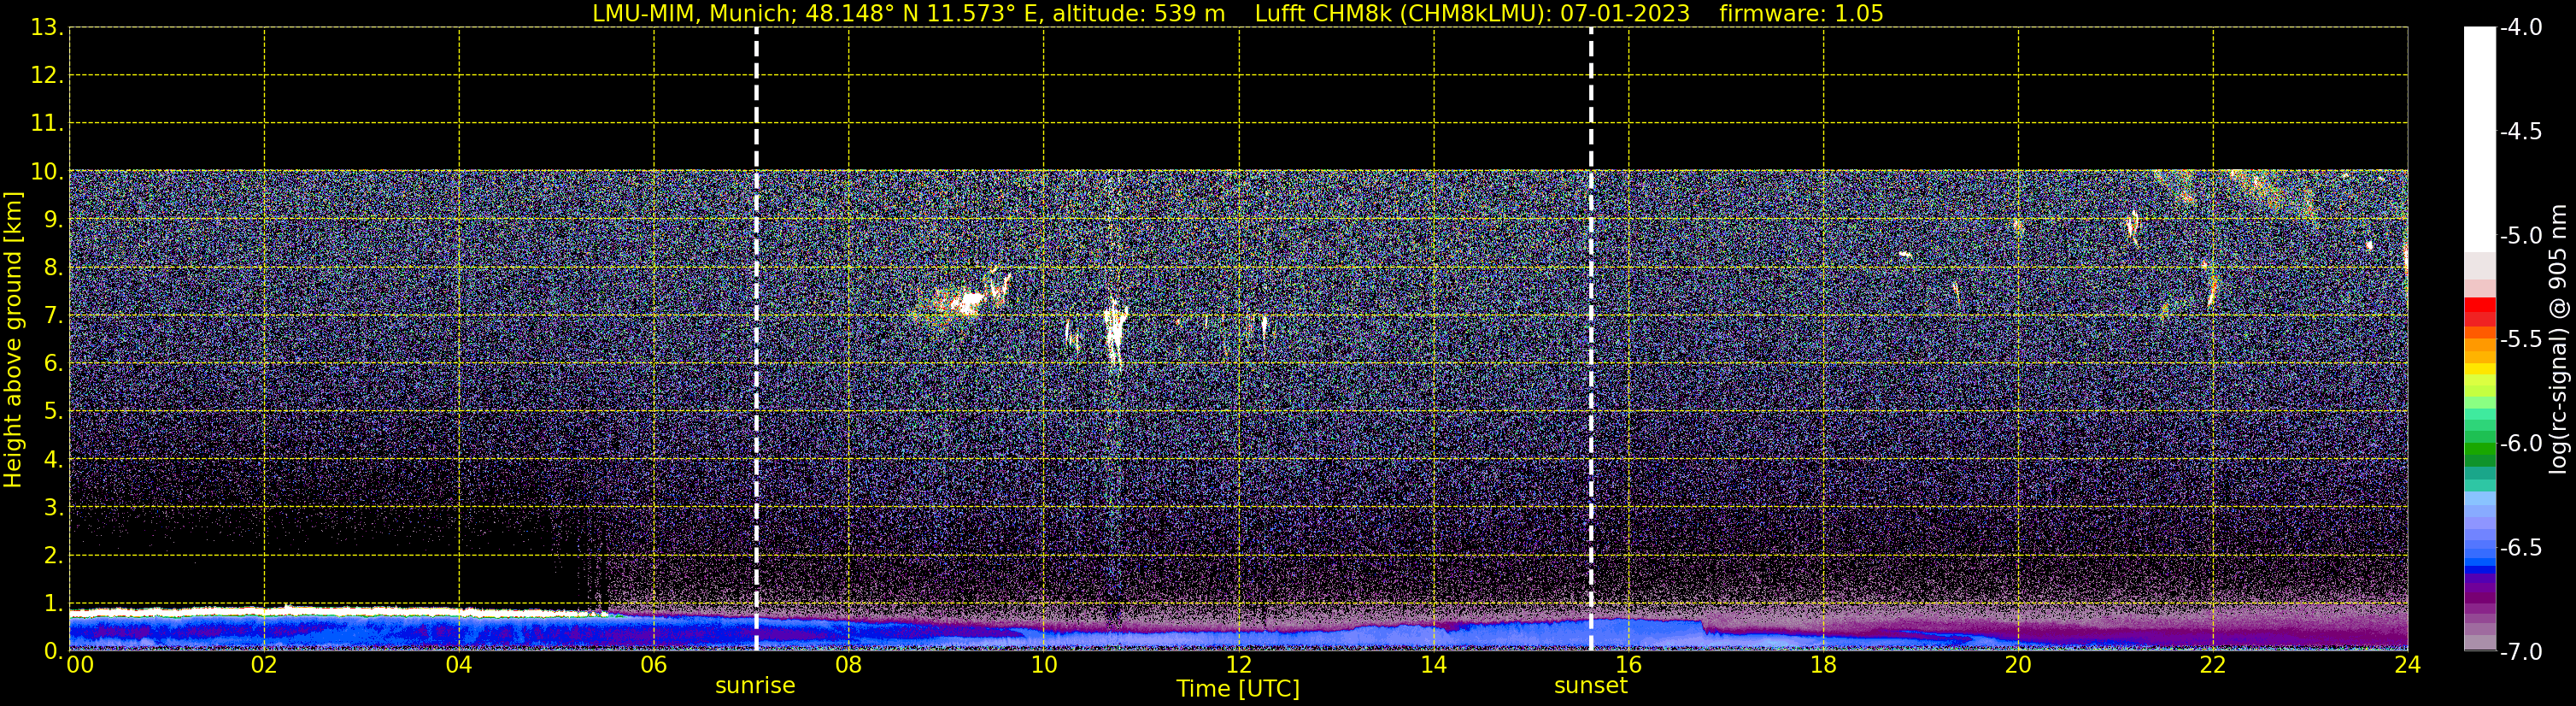Click the time axis tick label "06"
The image size is (2576, 706).
click(654, 666)
